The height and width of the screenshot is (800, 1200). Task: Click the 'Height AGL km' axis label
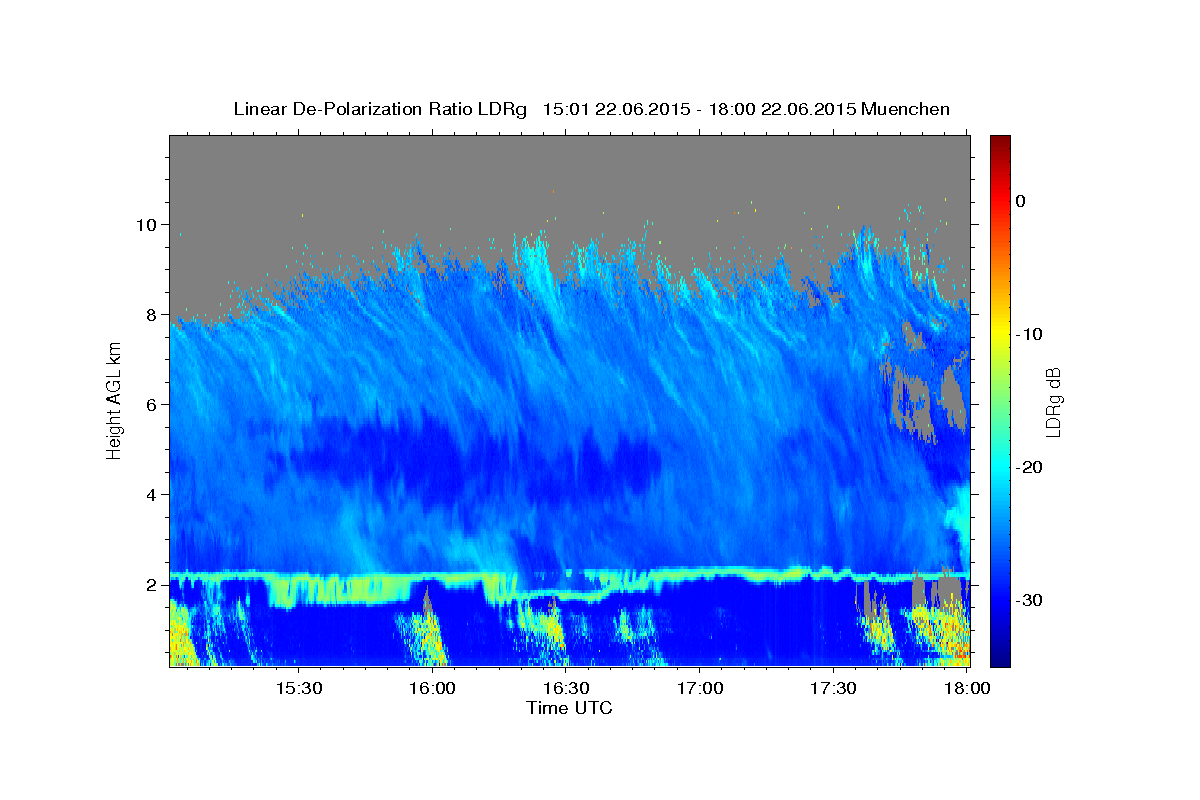click(x=114, y=400)
